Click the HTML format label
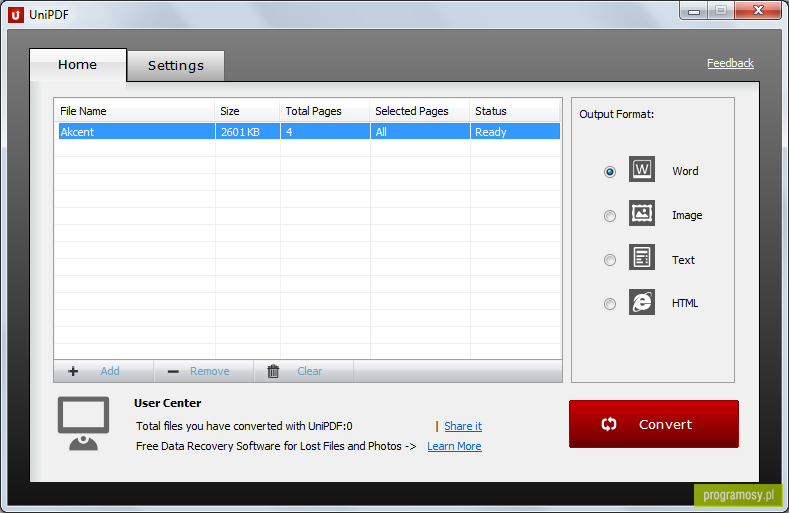 685,303
